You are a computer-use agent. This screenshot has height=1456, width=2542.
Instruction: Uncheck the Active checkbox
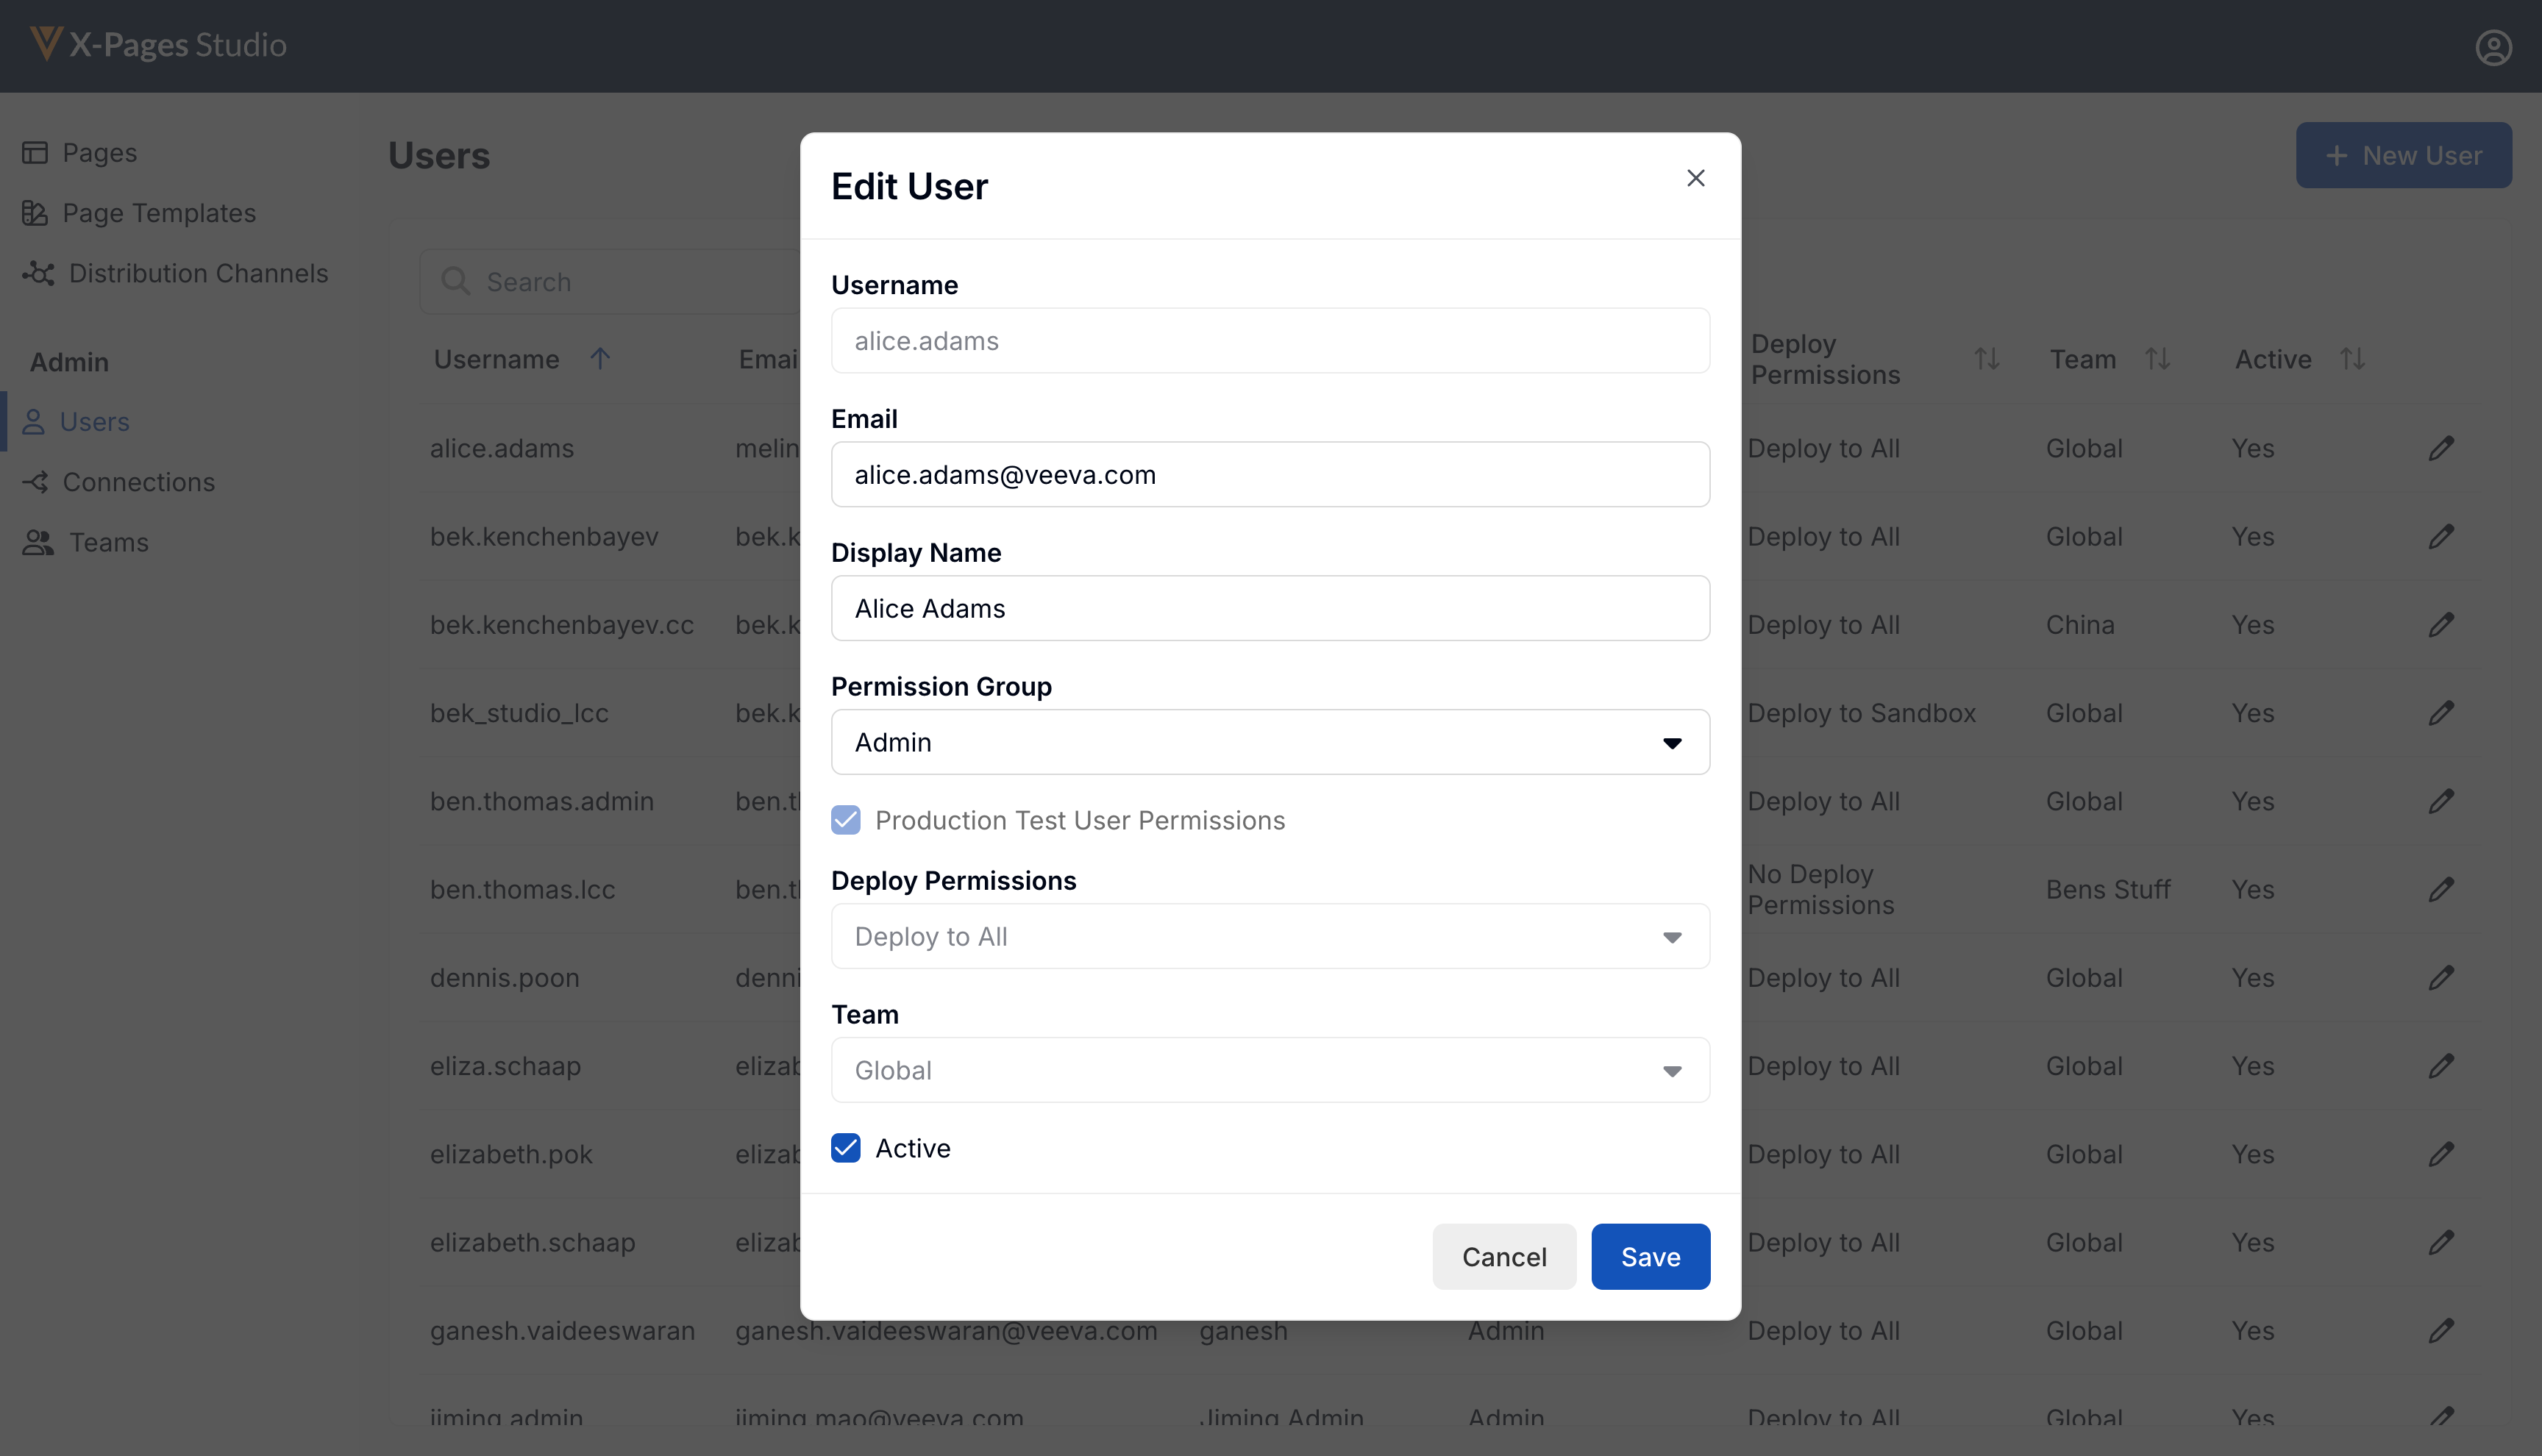(x=846, y=1148)
